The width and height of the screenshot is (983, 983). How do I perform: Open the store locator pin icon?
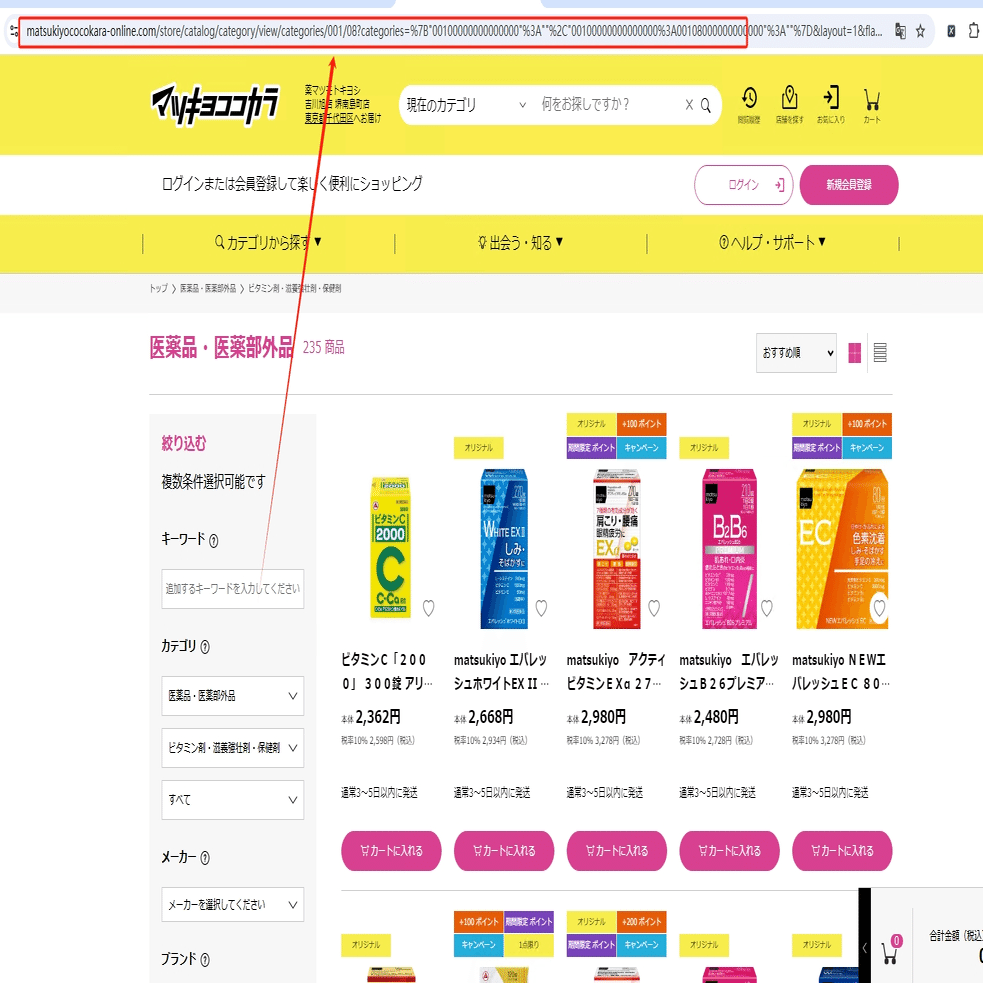coord(789,105)
